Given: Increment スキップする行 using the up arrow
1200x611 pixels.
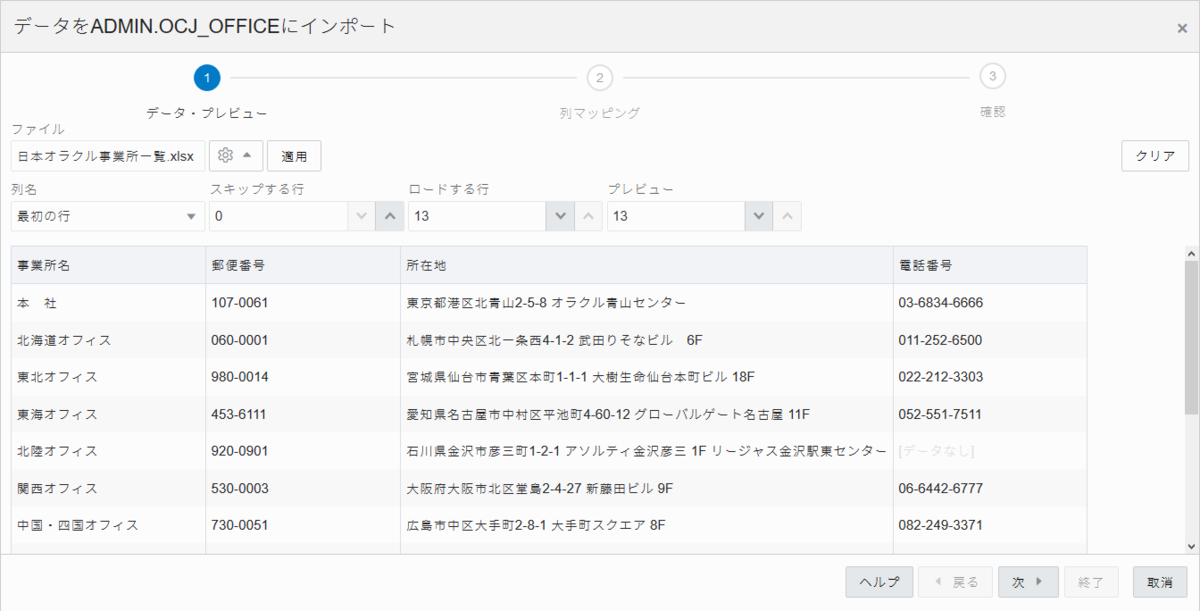Looking at the screenshot, I should click(389, 215).
